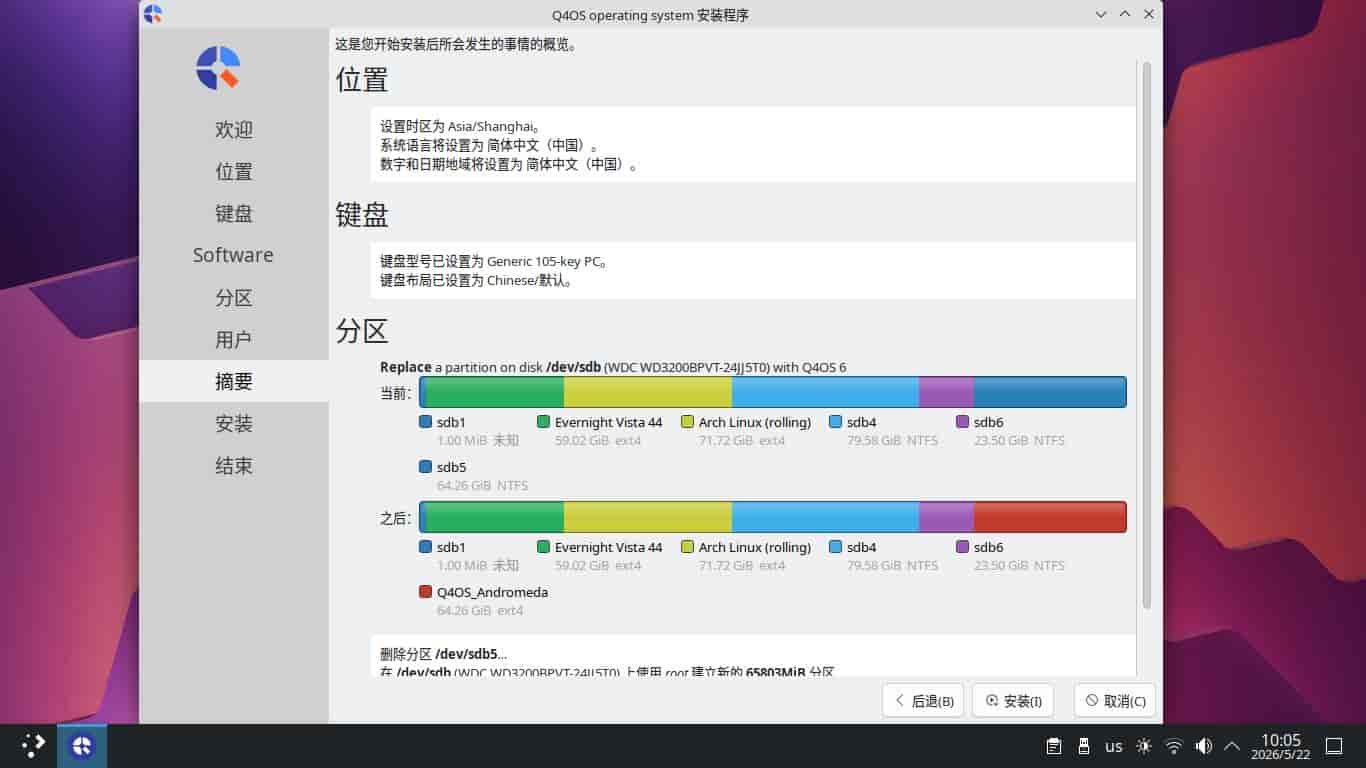Click the 安装(I) install button
This screenshot has width=1366, height=768.
pyautogui.click(x=1013, y=701)
